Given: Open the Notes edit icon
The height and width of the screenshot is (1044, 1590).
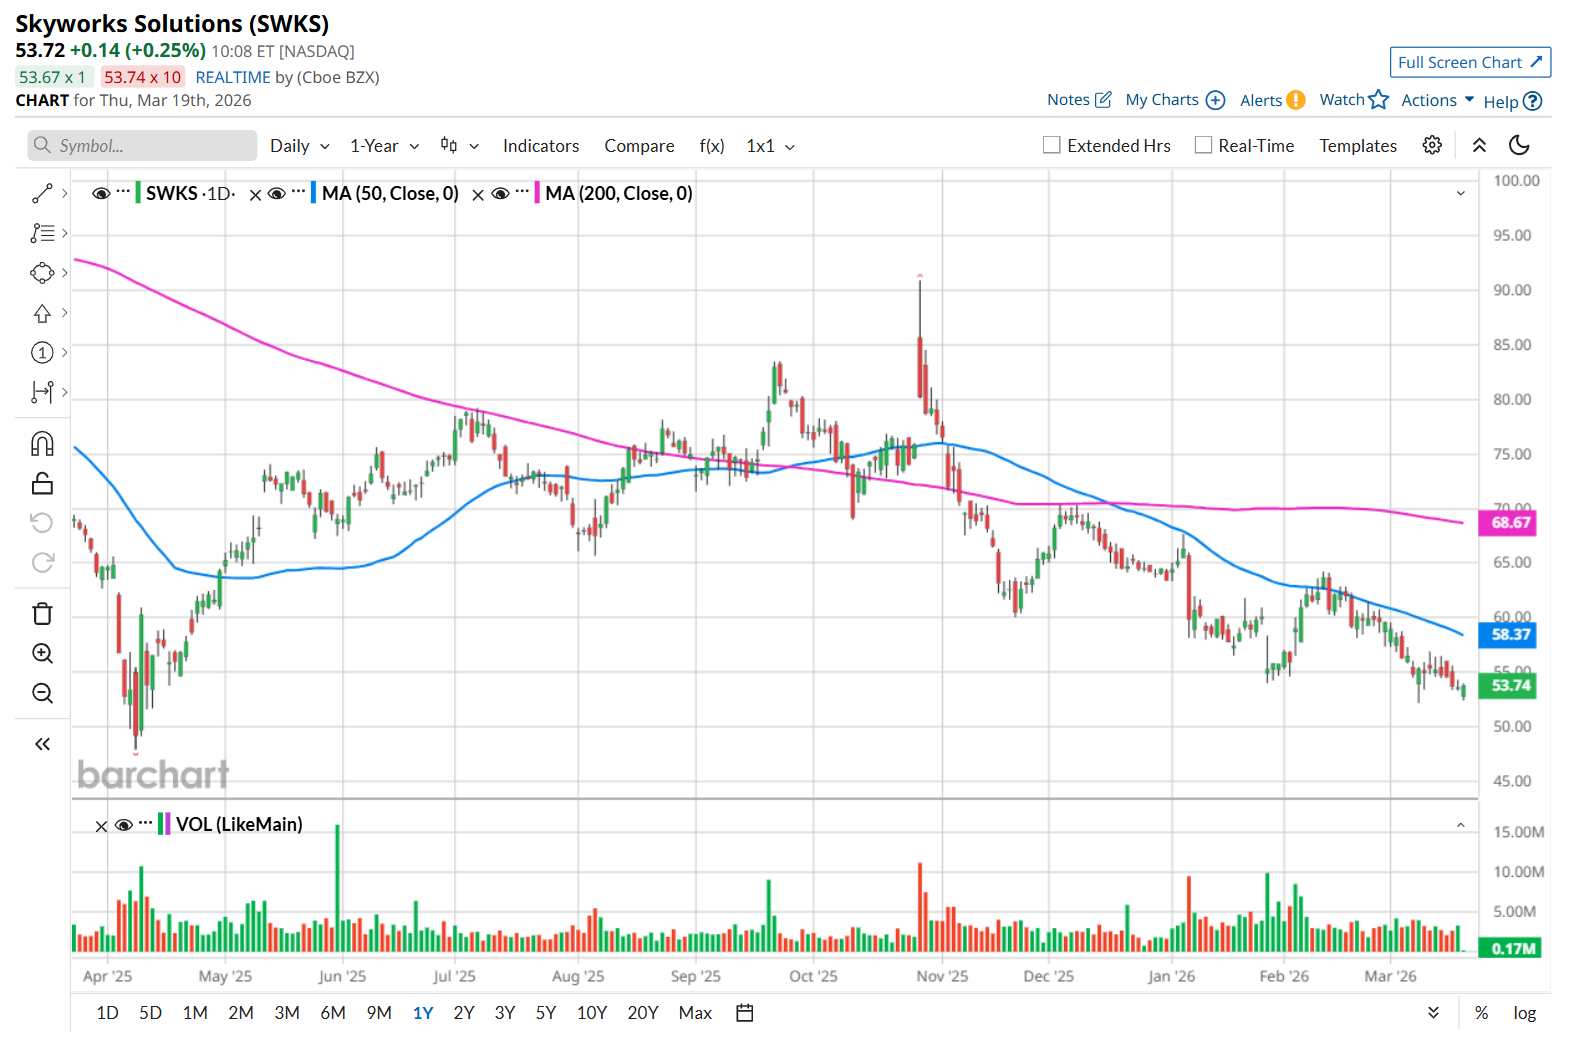Looking at the screenshot, I should (1103, 99).
